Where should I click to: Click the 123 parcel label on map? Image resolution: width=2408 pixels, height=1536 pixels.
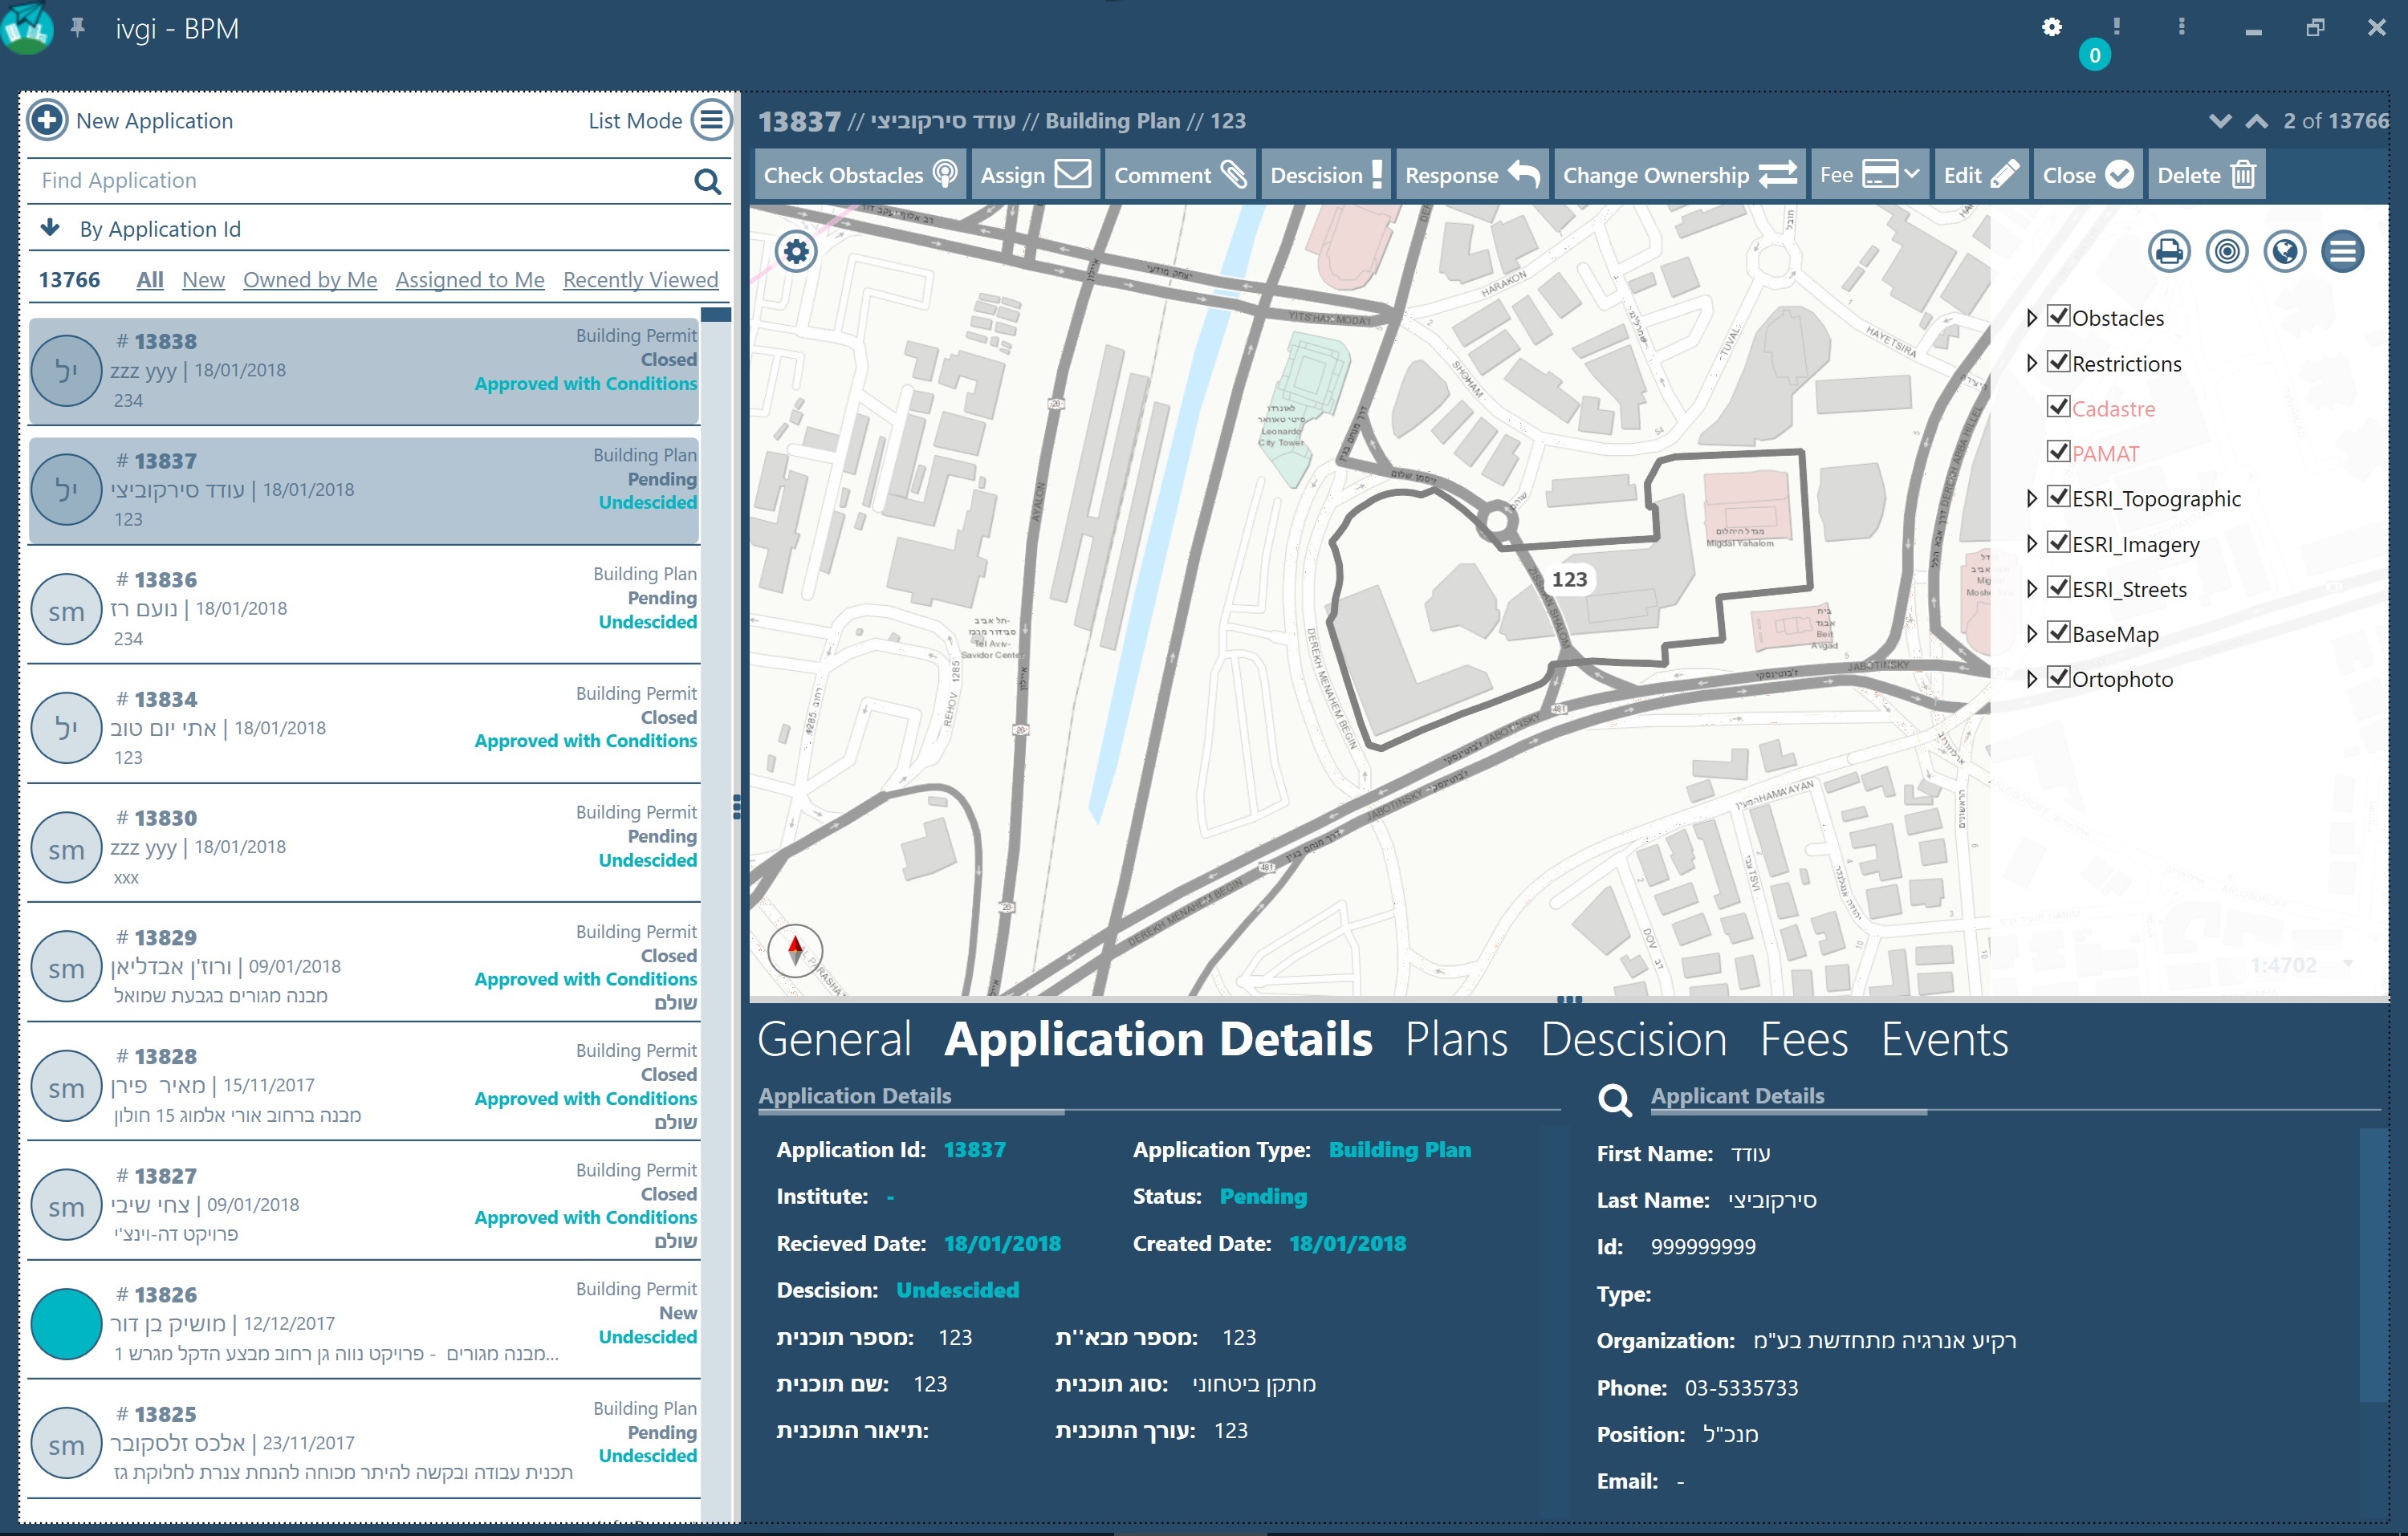click(x=1569, y=580)
